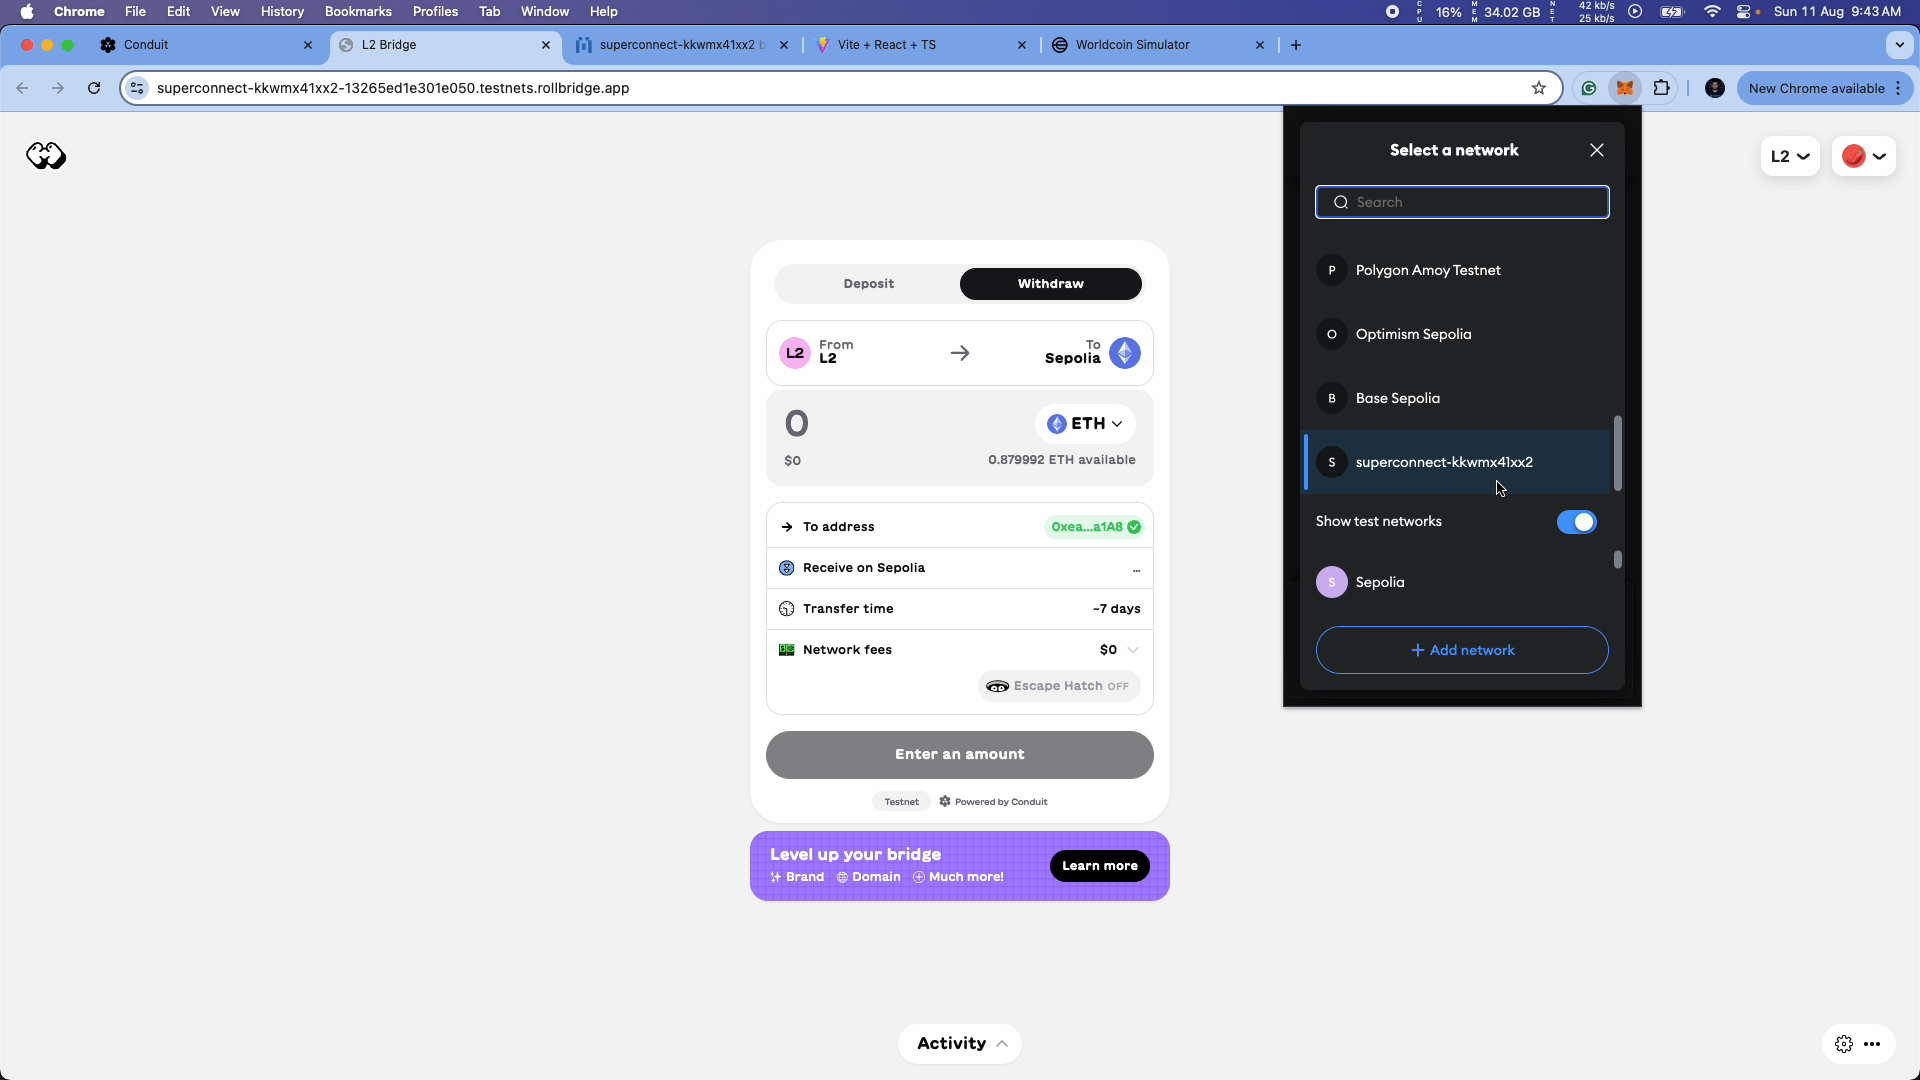Click the Learn more button

click(x=1099, y=866)
